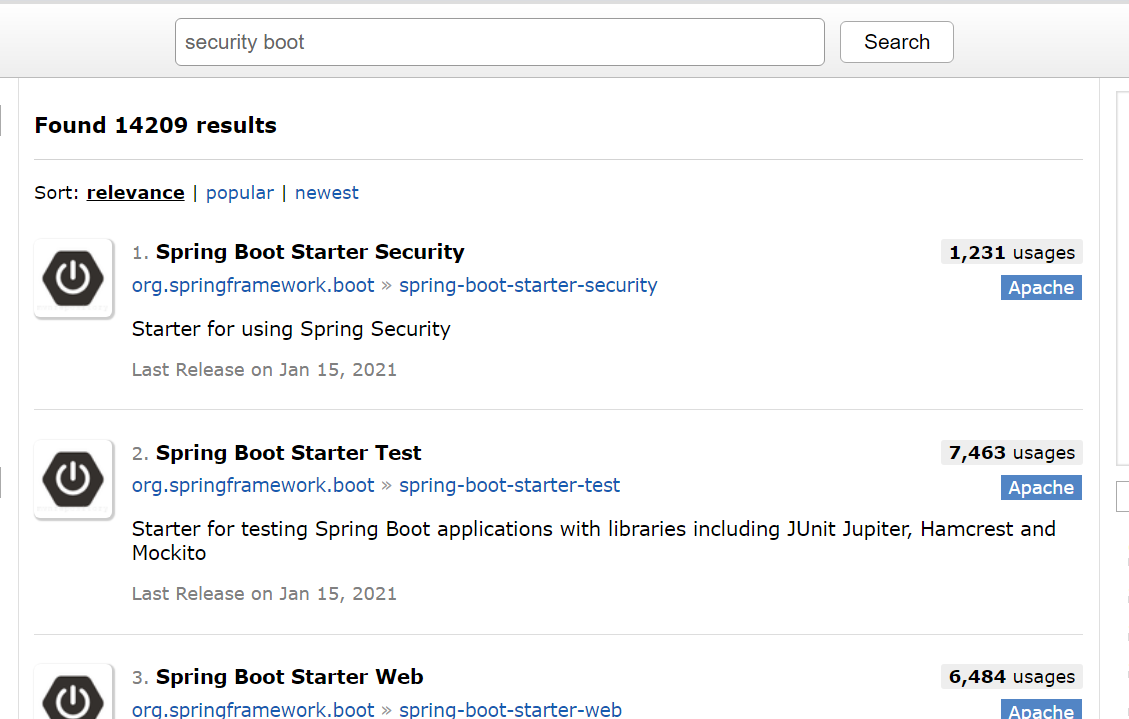Open spring-boot-starter-security artifact link

[528, 285]
